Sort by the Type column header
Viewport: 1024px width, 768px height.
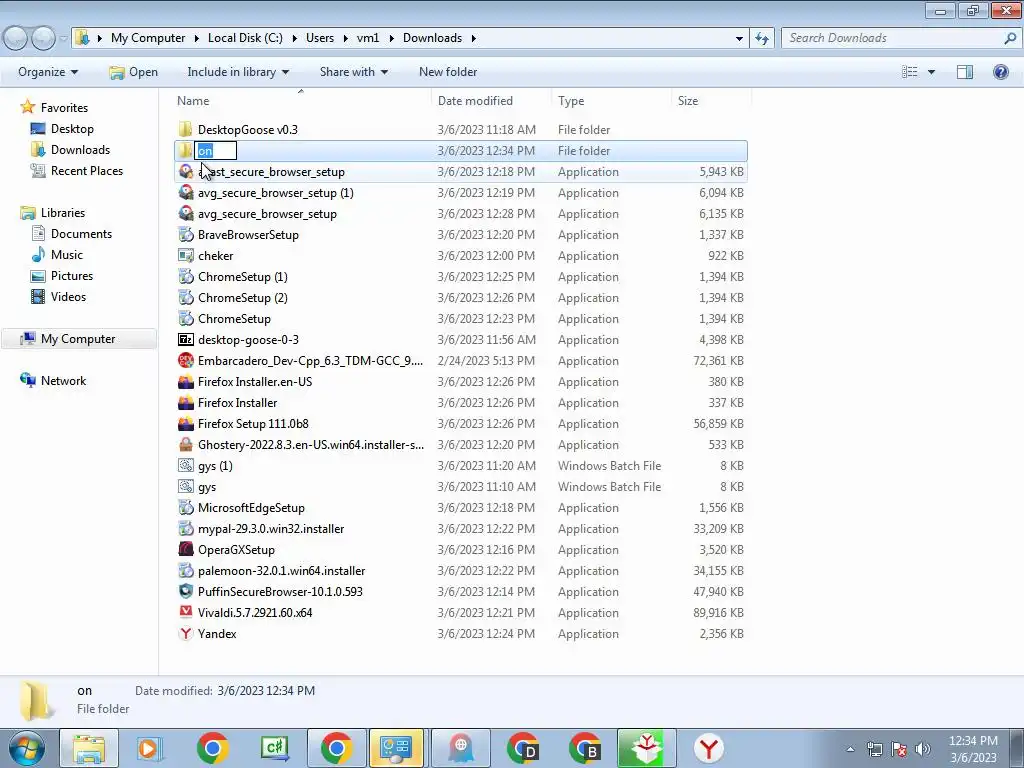tap(611, 101)
